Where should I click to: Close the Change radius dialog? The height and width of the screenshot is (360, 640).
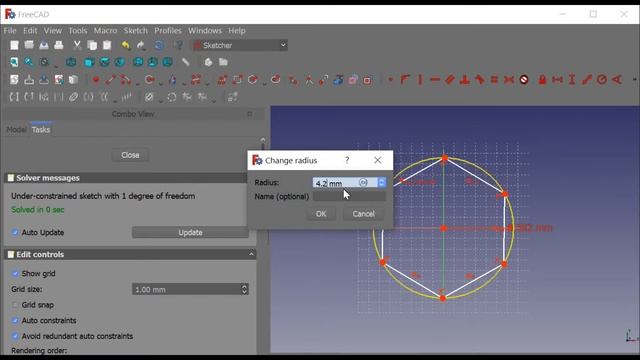pos(378,160)
